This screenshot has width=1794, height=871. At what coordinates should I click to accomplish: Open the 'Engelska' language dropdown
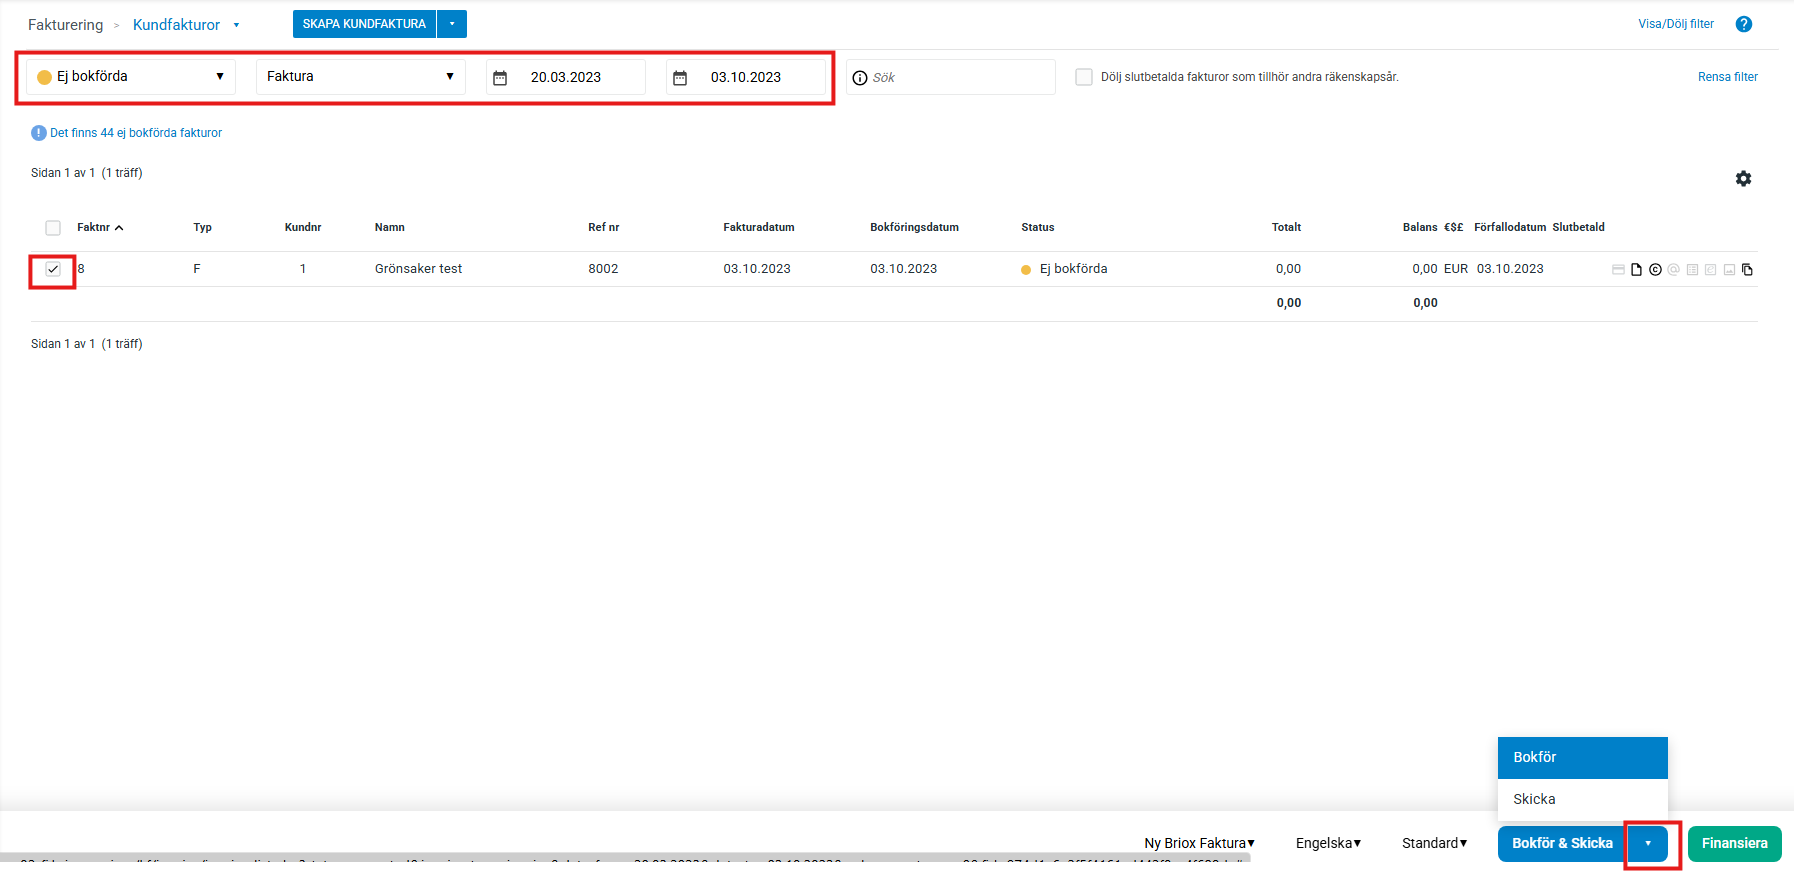[x=1328, y=843]
